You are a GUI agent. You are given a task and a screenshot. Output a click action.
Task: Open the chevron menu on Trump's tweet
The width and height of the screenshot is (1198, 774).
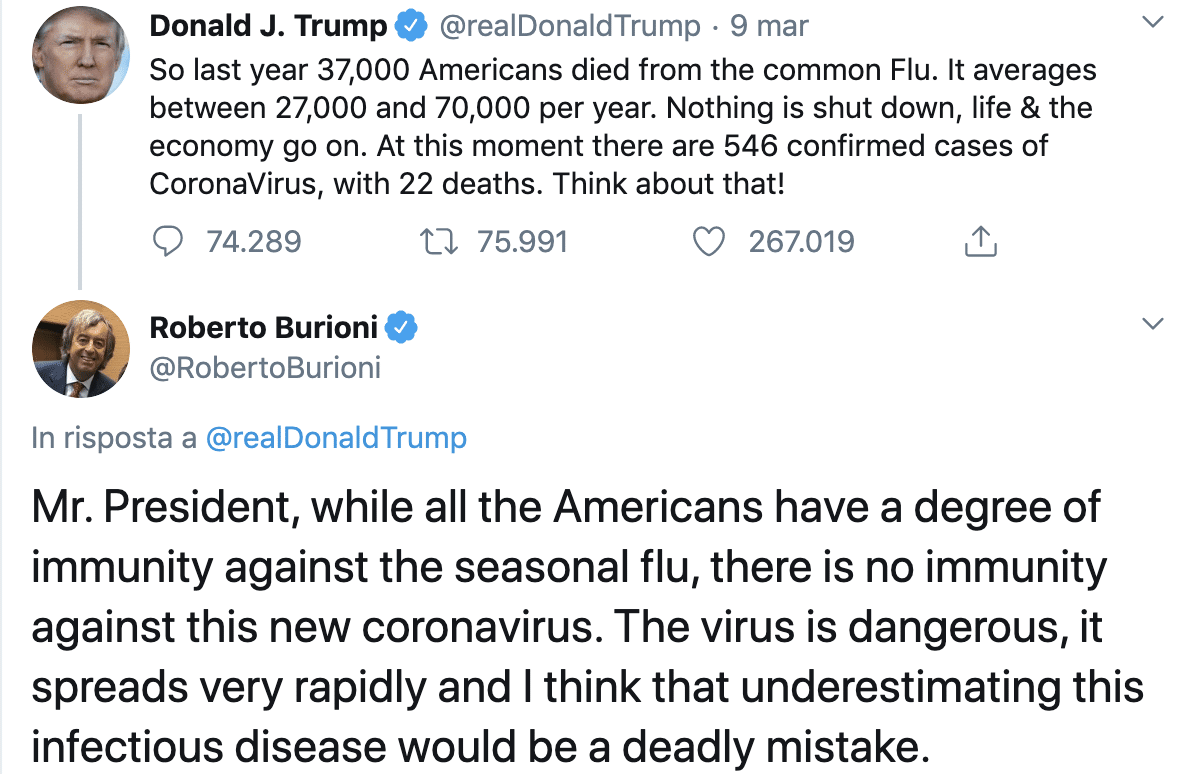tap(1153, 22)
